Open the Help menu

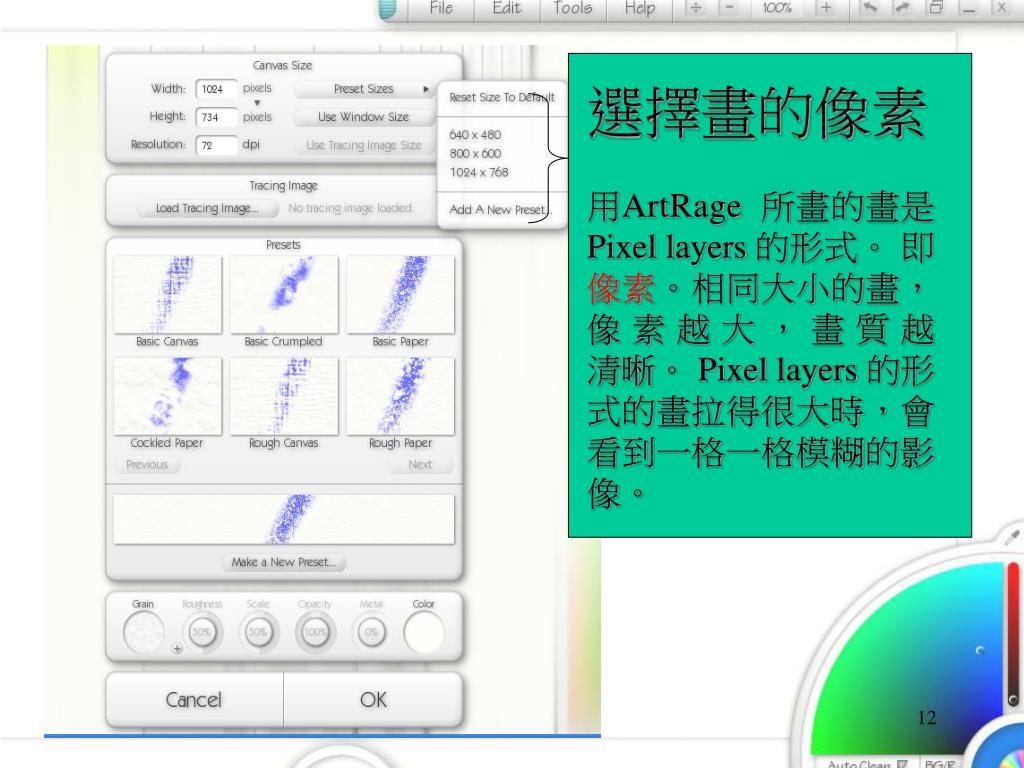pos(639,8)
